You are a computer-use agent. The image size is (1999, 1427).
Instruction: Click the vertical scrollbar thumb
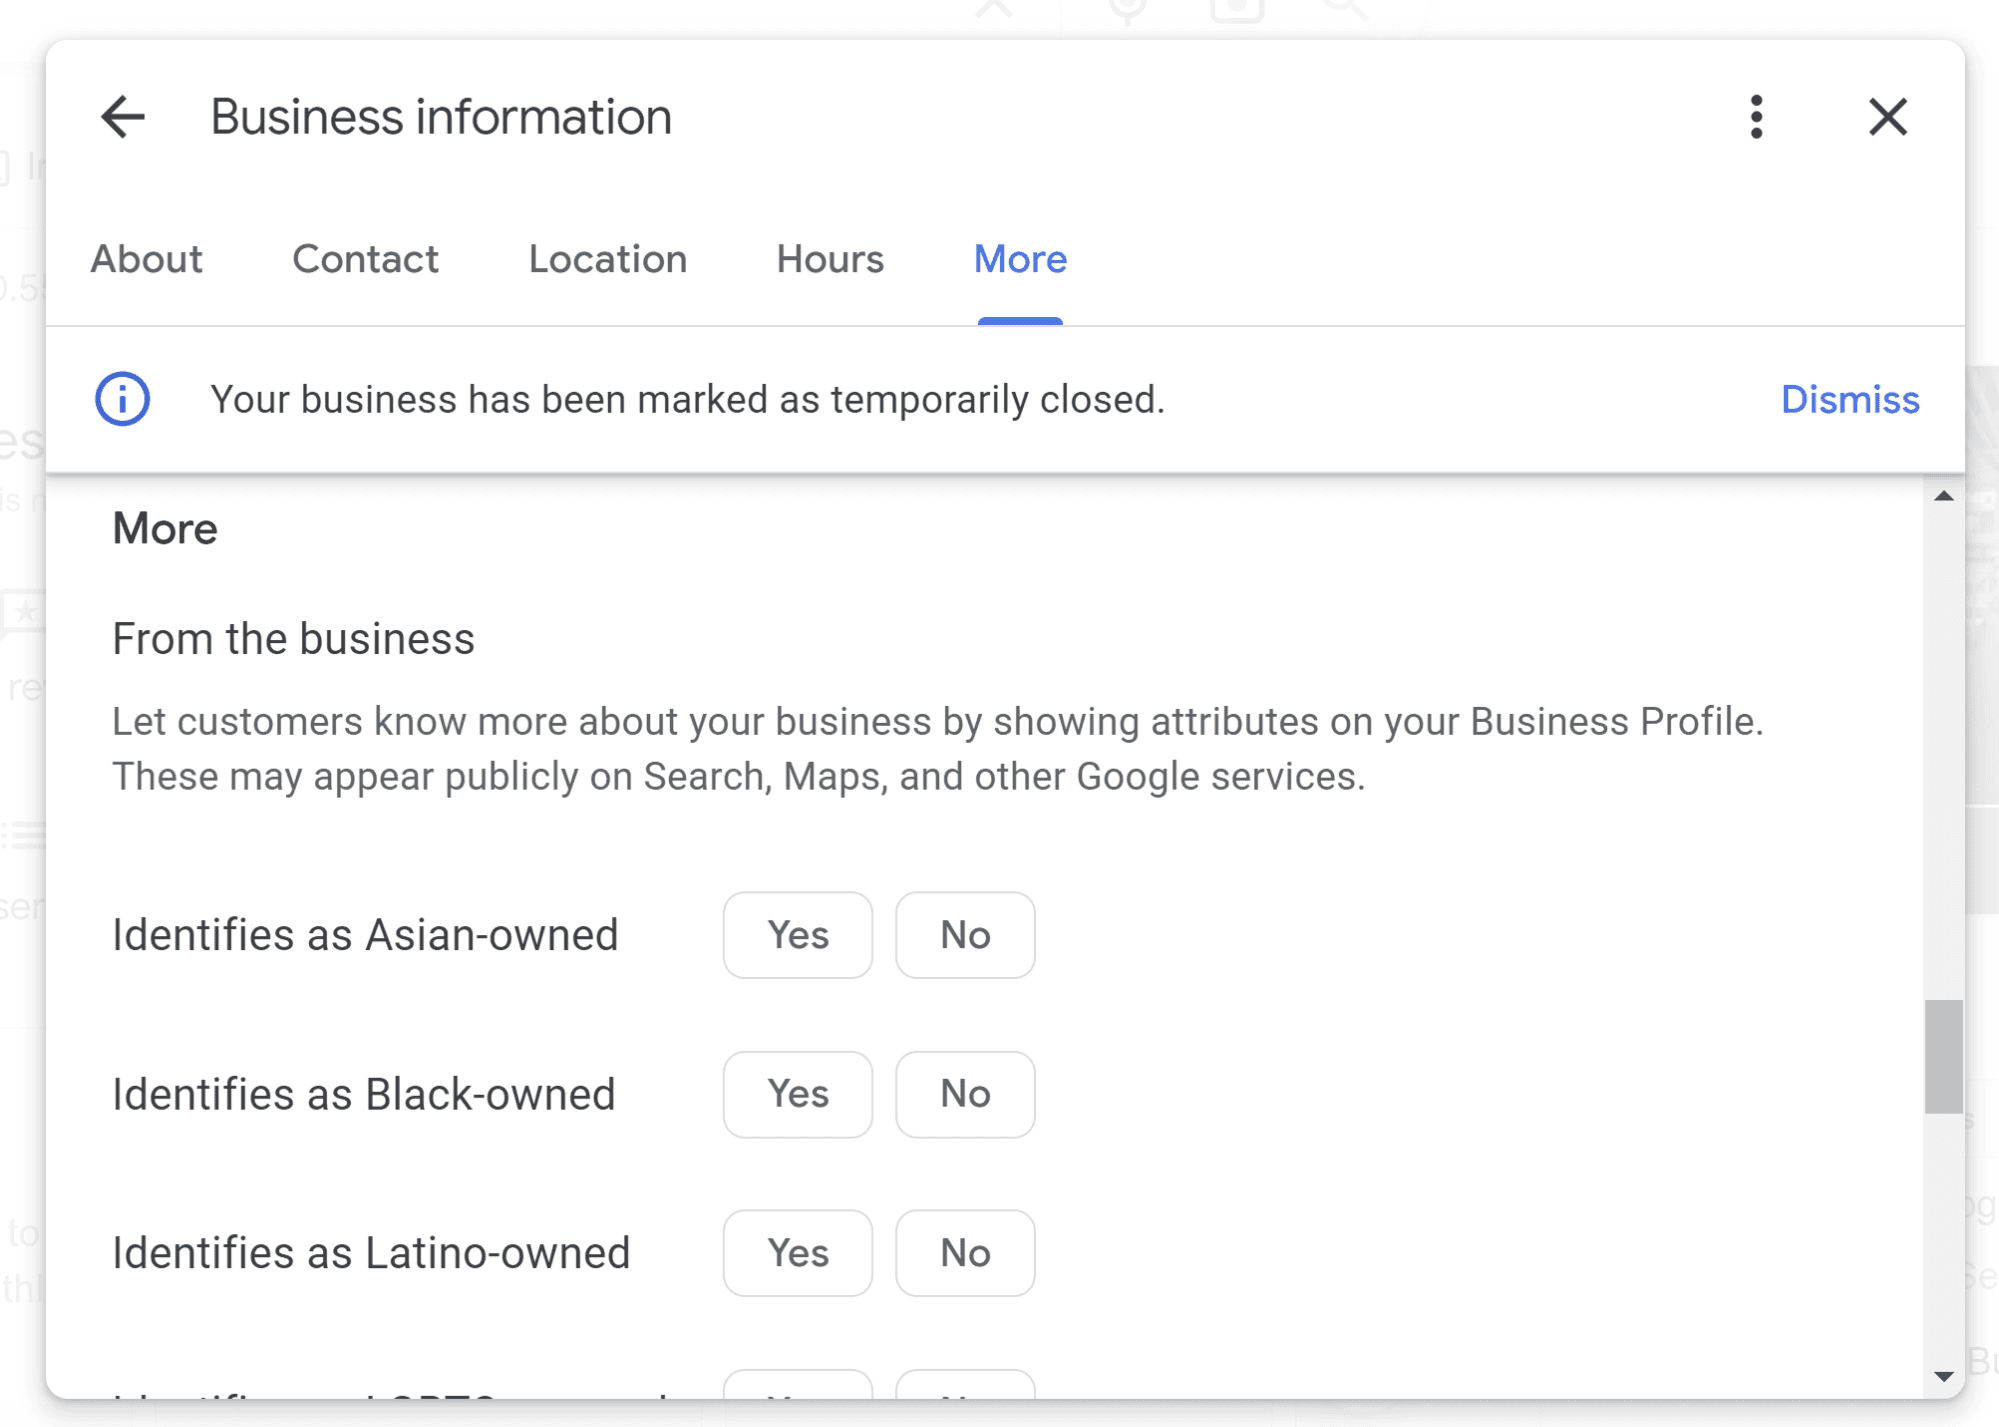point(1943,1056)
